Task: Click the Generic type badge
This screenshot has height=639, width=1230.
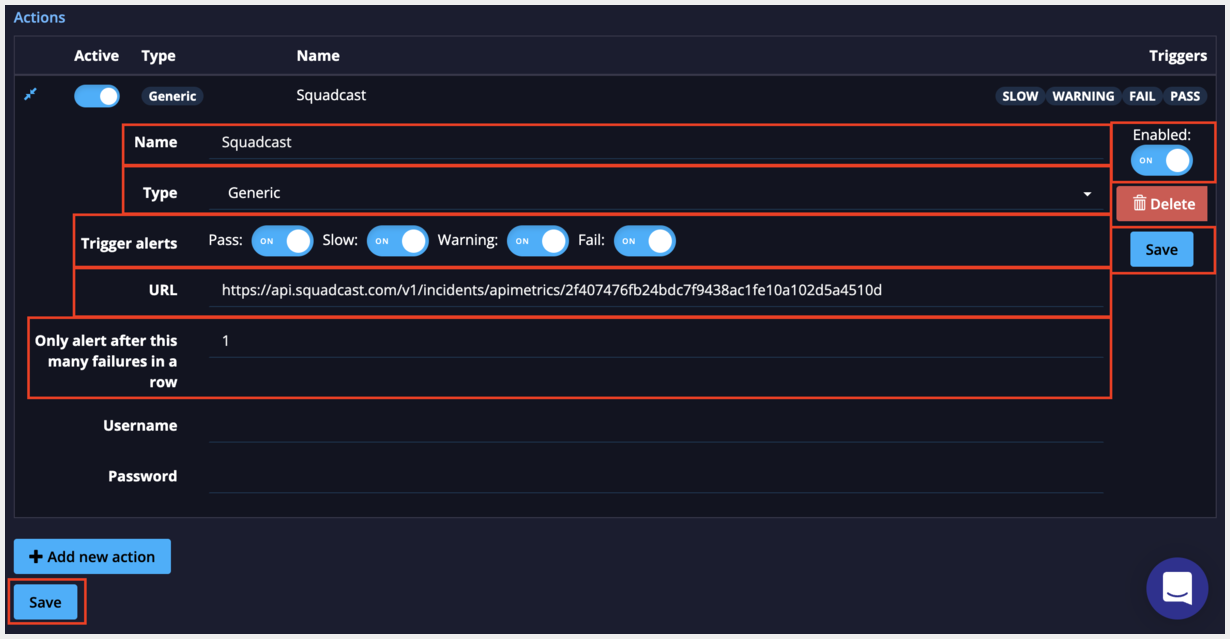Action: point(173,96)
